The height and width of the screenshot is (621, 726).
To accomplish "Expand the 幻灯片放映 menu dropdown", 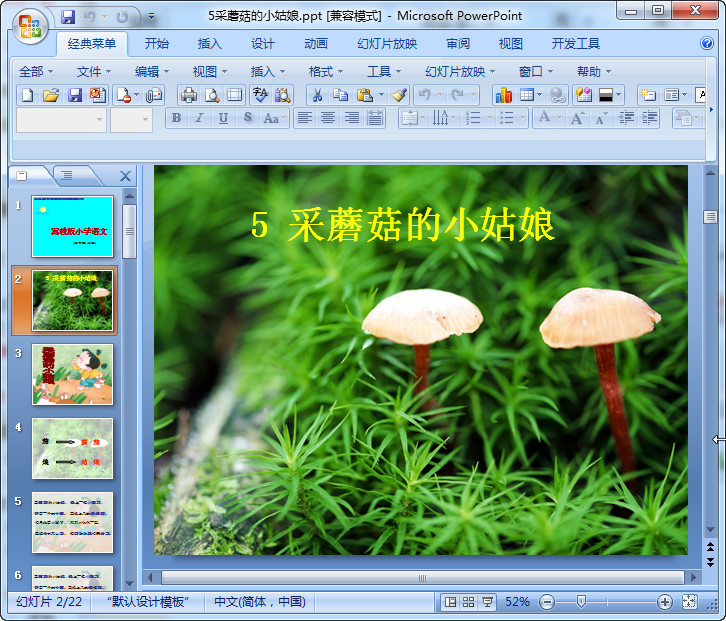I will pyautogui.click(x=460, y=71).
